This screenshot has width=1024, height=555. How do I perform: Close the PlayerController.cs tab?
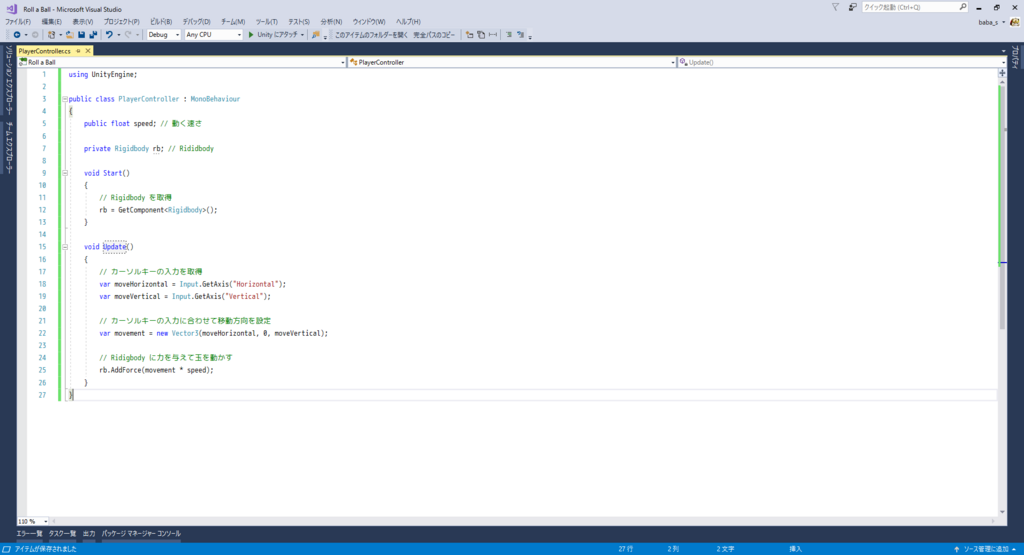click(x=88, y=50)
